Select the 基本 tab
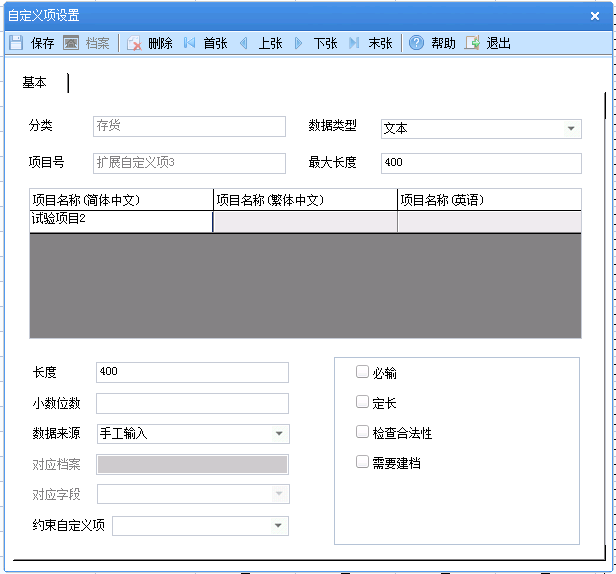The image size is (616, 574). pos(35,82)
